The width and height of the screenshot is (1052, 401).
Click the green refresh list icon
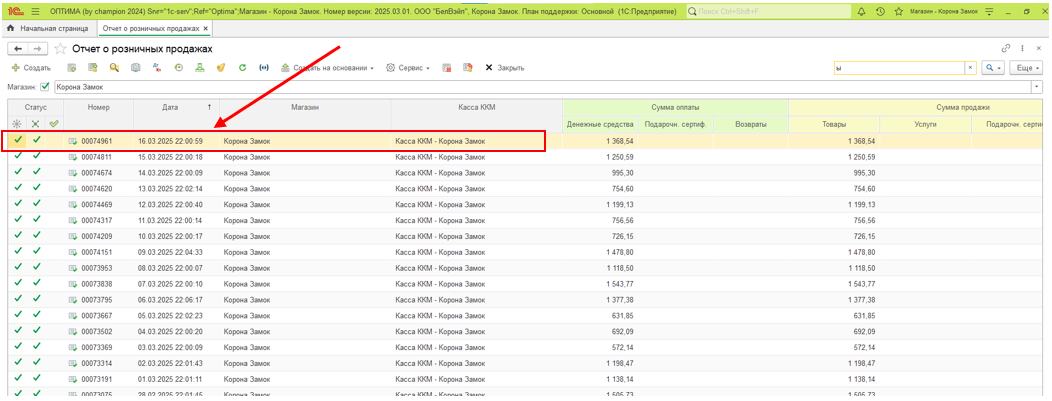[x=242, y=68]
